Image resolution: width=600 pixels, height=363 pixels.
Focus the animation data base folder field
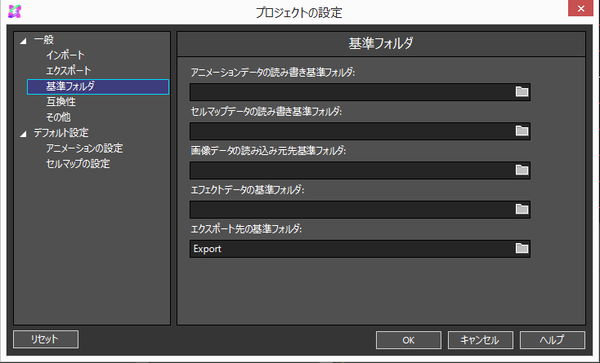click(x=352, y=92)
